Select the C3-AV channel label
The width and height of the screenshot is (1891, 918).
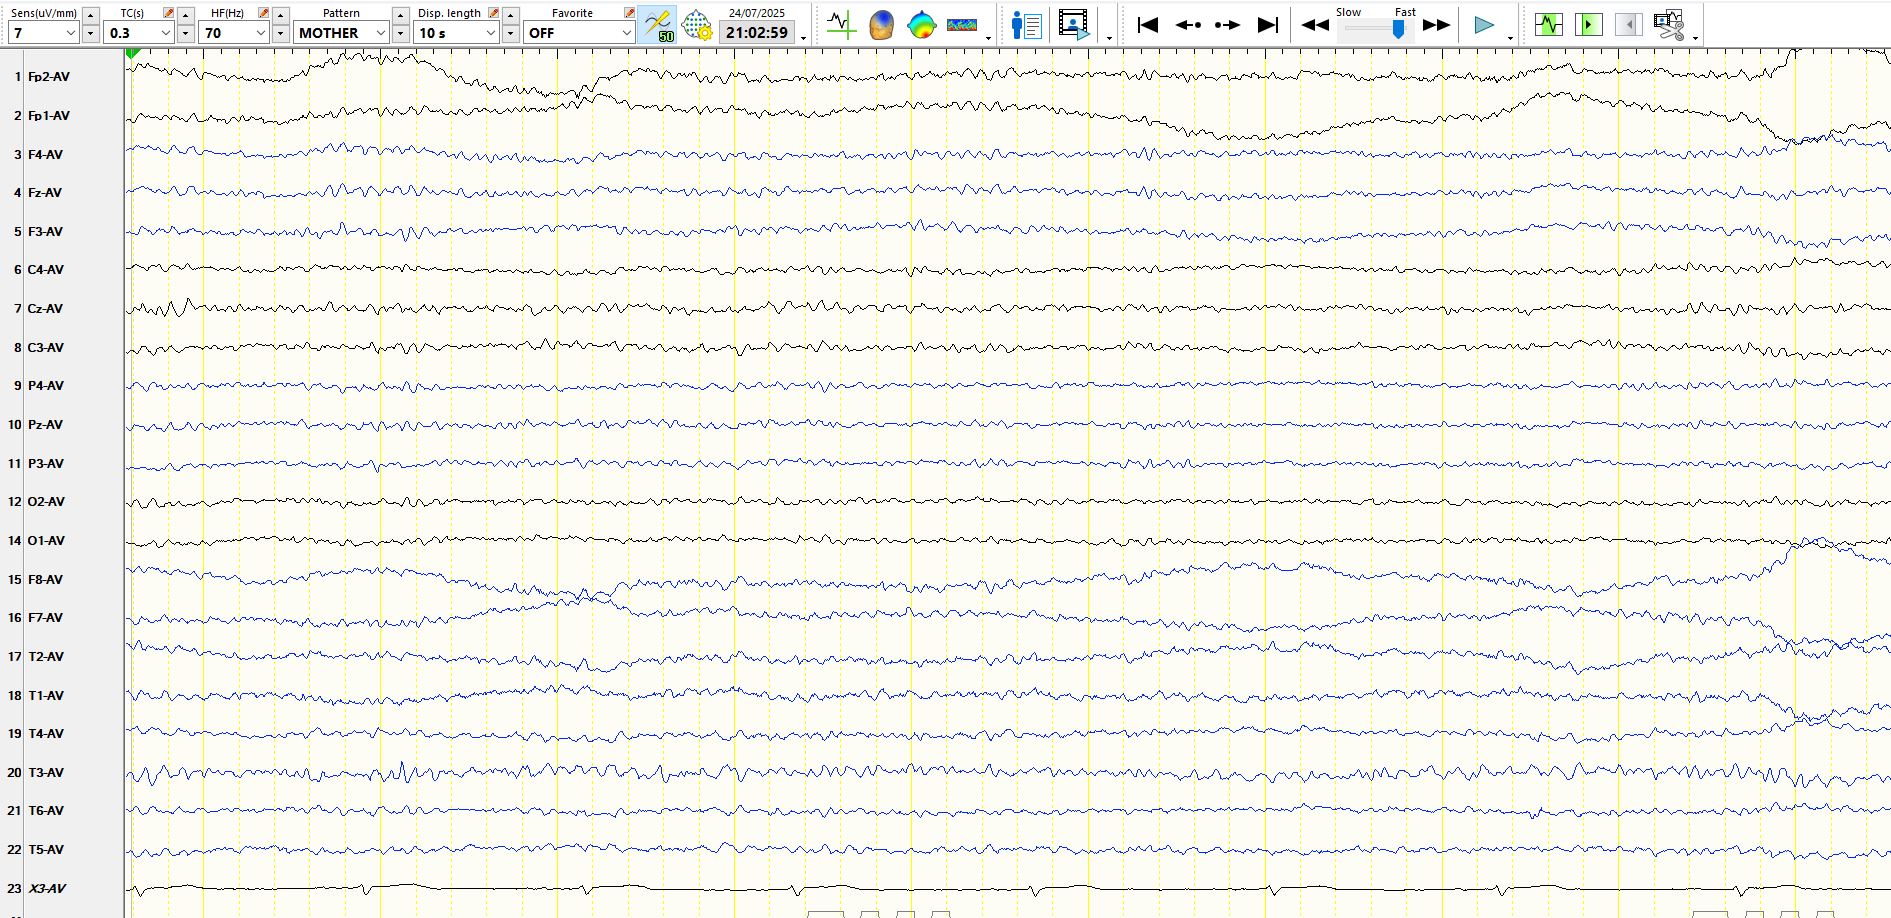[46, 348]
